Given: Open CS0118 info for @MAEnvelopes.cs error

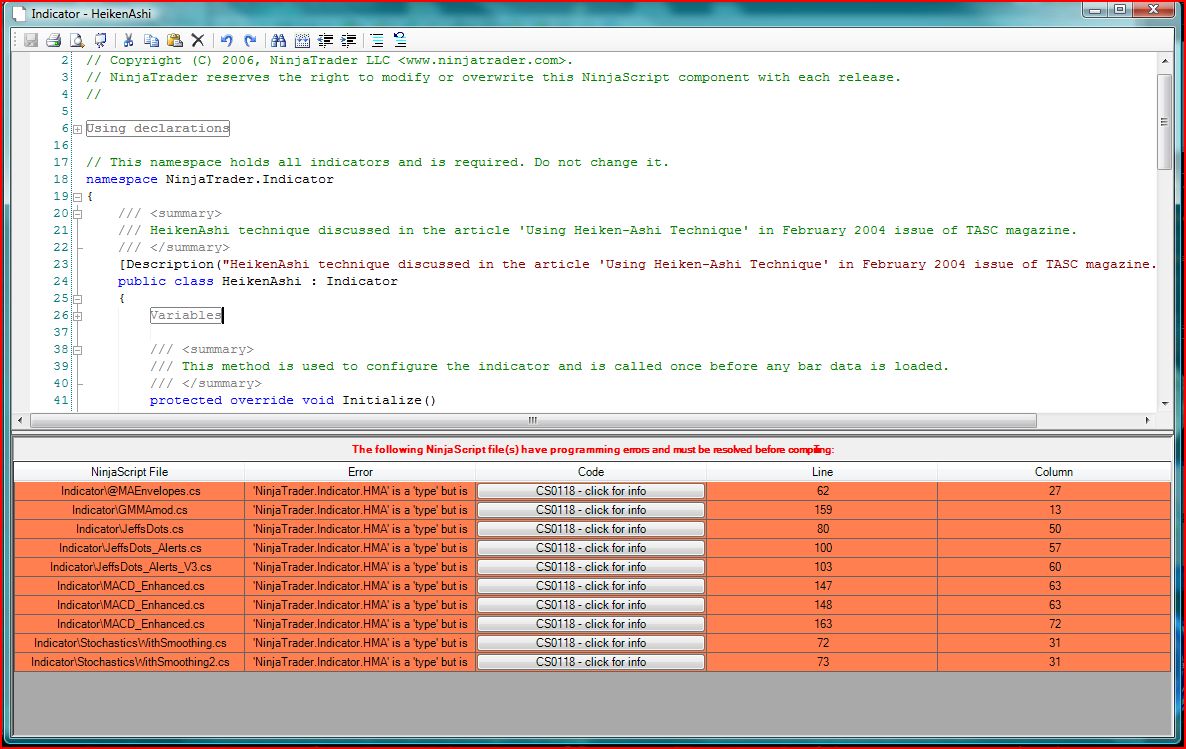Looking at the screenshot, I should (590, 491).
